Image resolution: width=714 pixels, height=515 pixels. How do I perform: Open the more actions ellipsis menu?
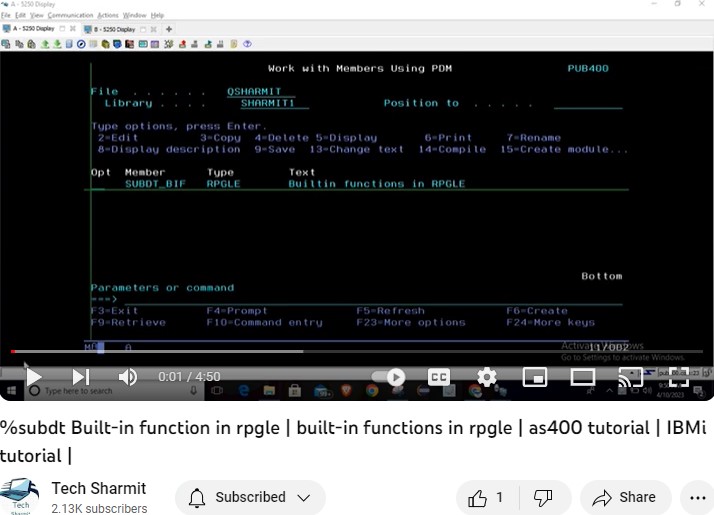point(697,498)
